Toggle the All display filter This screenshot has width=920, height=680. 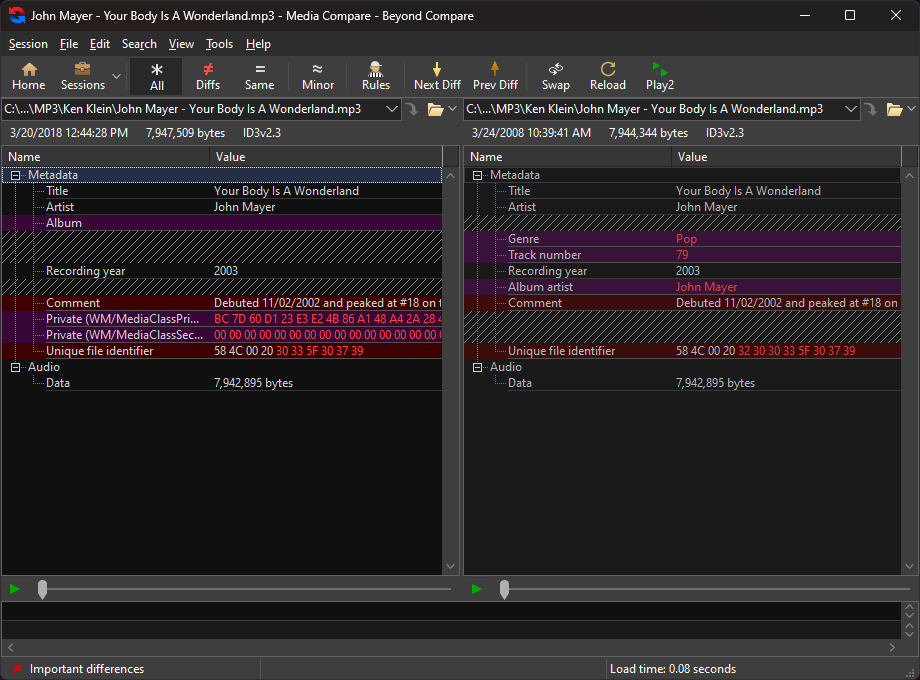coord(157,76)
